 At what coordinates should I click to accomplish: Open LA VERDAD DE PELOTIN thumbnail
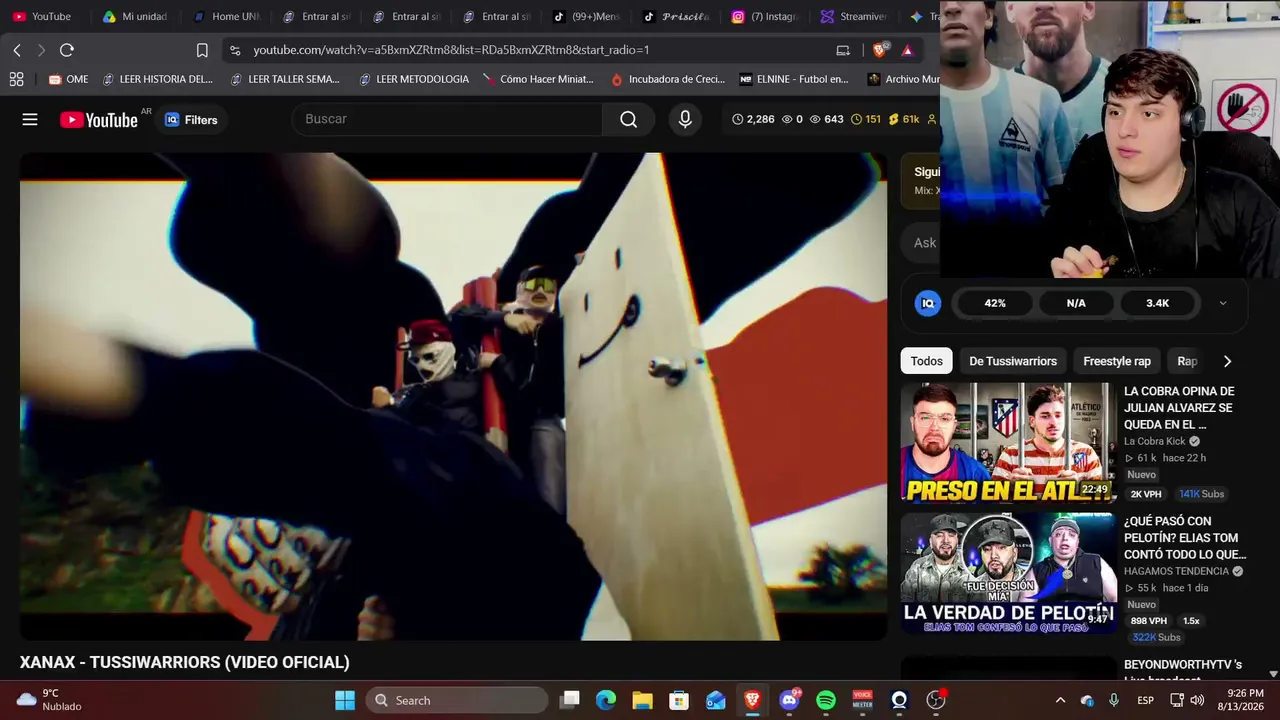[x=1008, y=573]
